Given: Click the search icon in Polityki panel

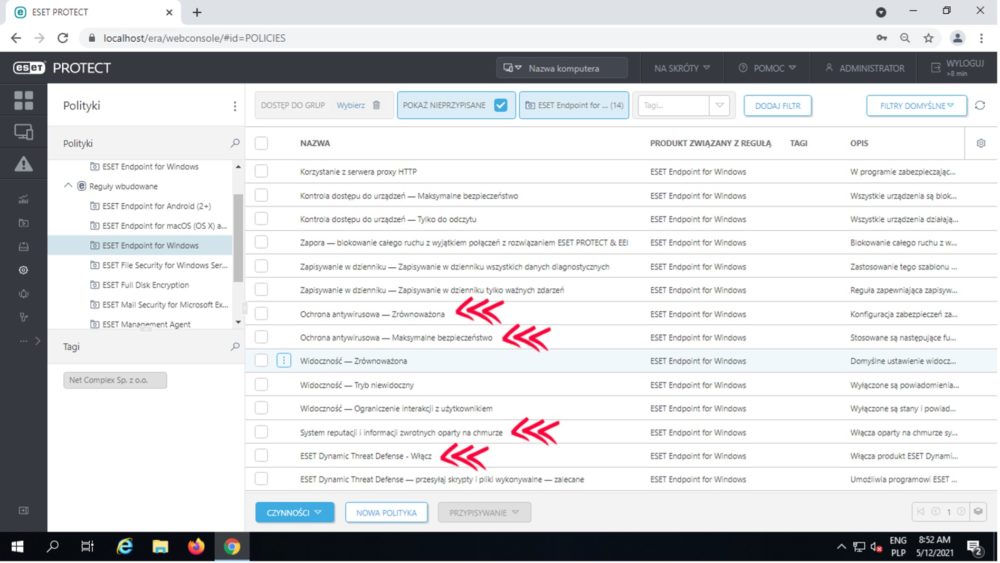Looking at the screenshot, I should click(x=235, y=143).
